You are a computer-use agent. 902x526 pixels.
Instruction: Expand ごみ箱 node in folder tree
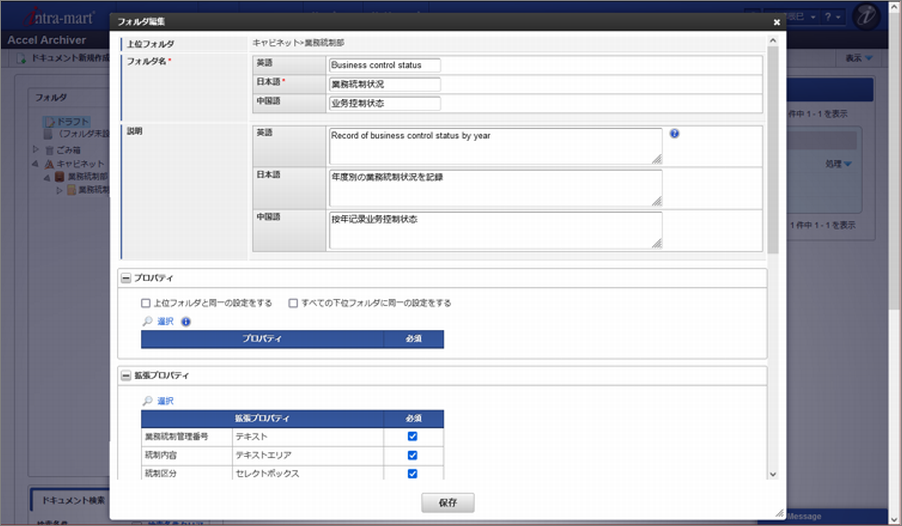tap(36, 150)
